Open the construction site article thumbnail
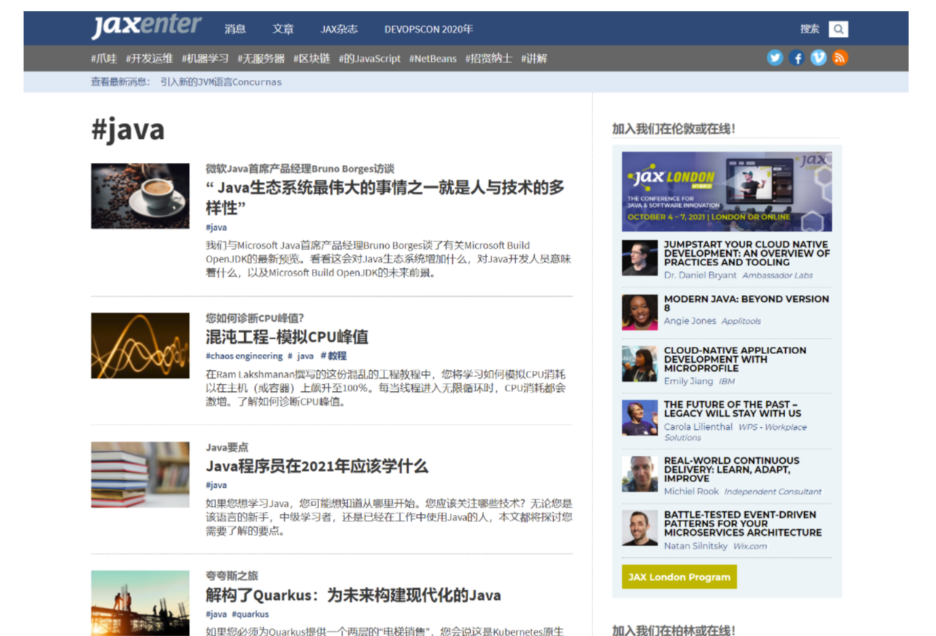Viewport: 936px width, 636px height. pyautogui.click(x=140, y=603)
